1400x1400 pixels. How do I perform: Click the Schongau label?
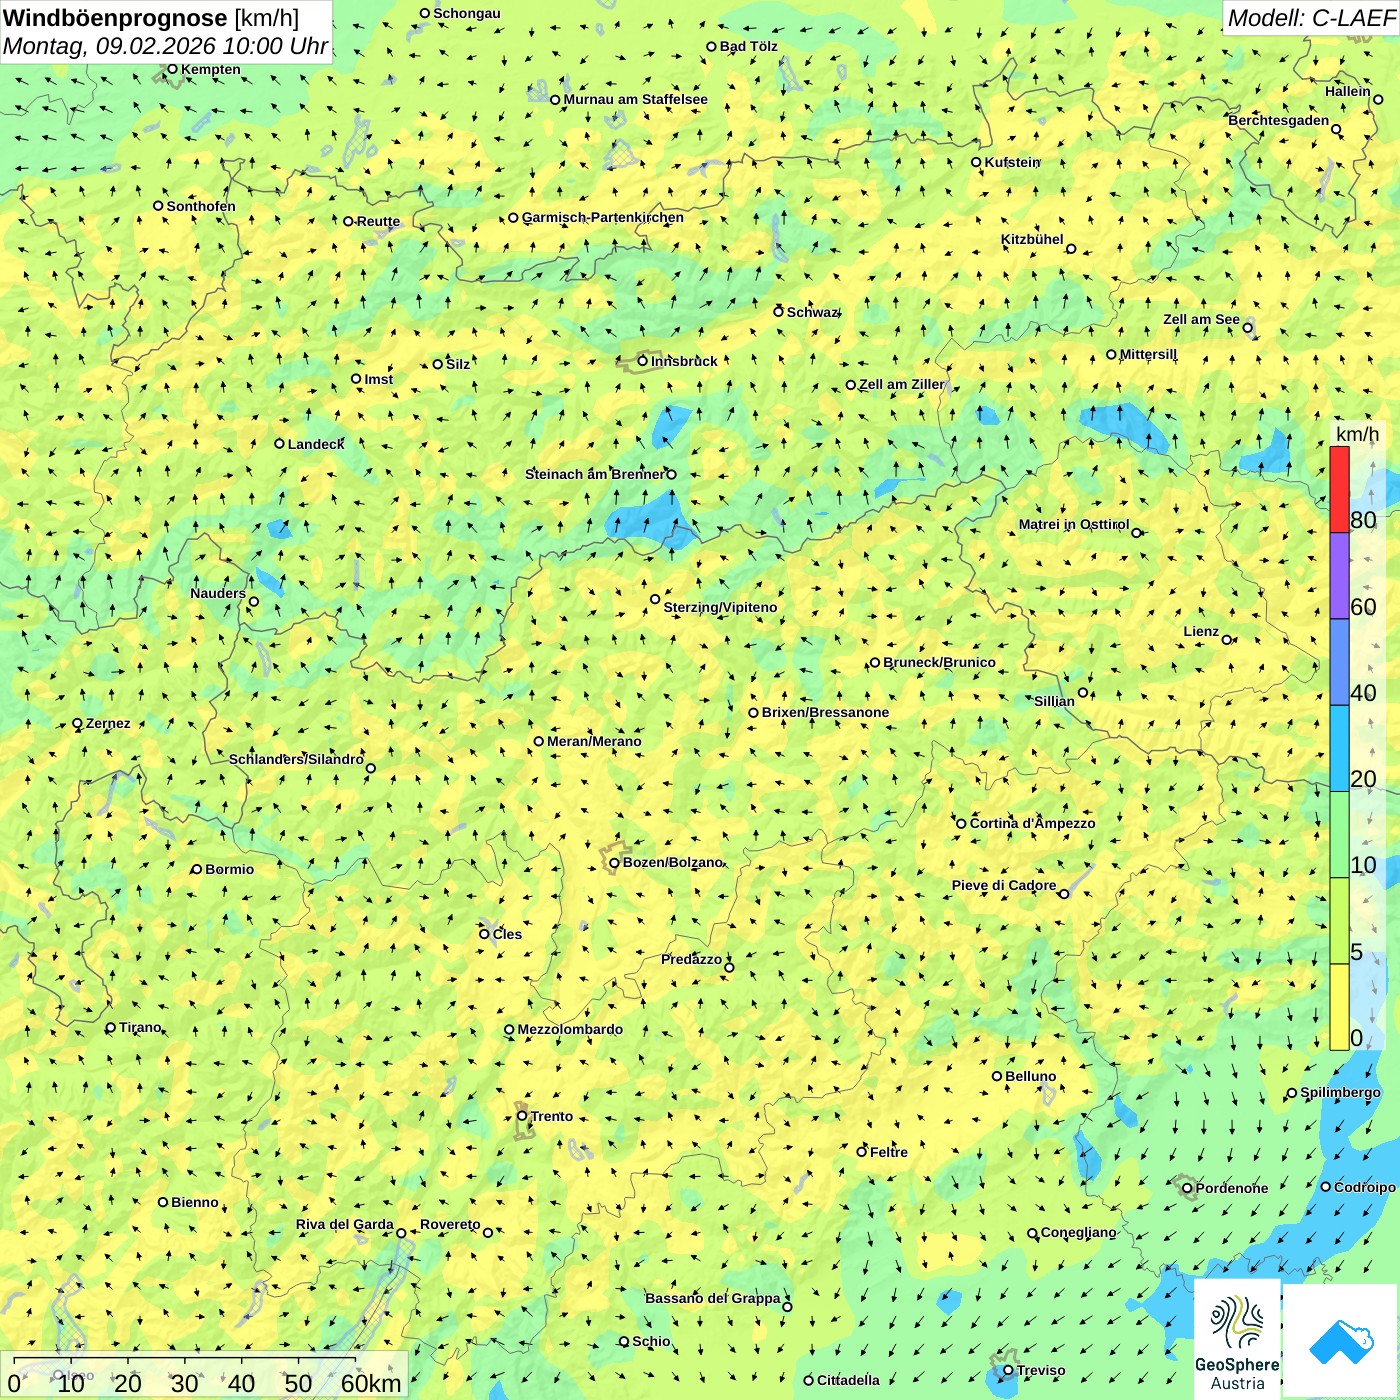coord(466,13)
